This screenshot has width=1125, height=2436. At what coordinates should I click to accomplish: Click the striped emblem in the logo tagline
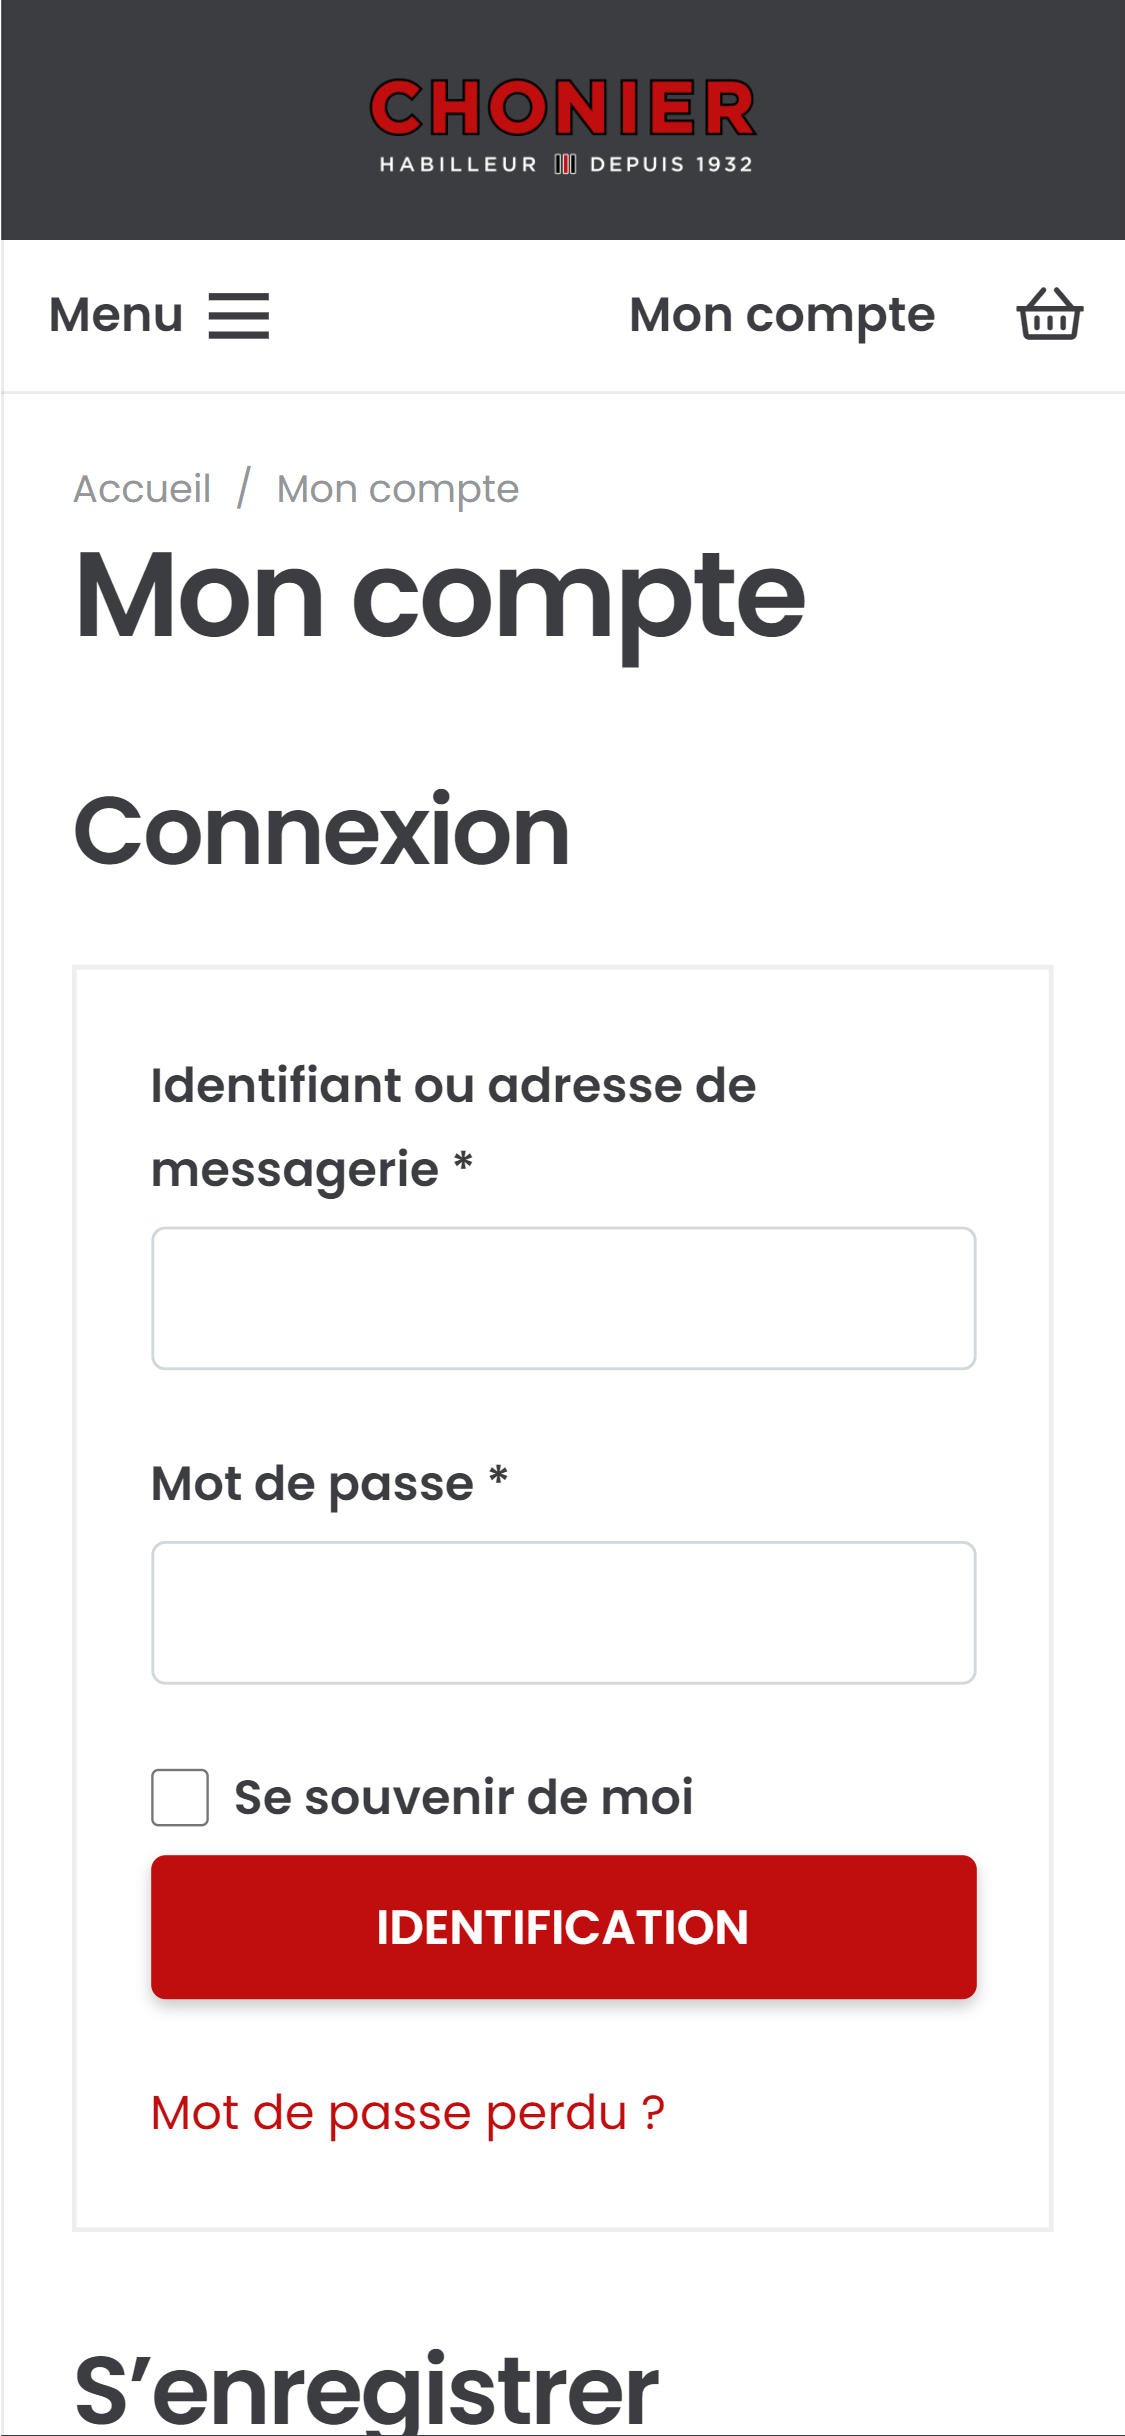(x=565, y=164)
